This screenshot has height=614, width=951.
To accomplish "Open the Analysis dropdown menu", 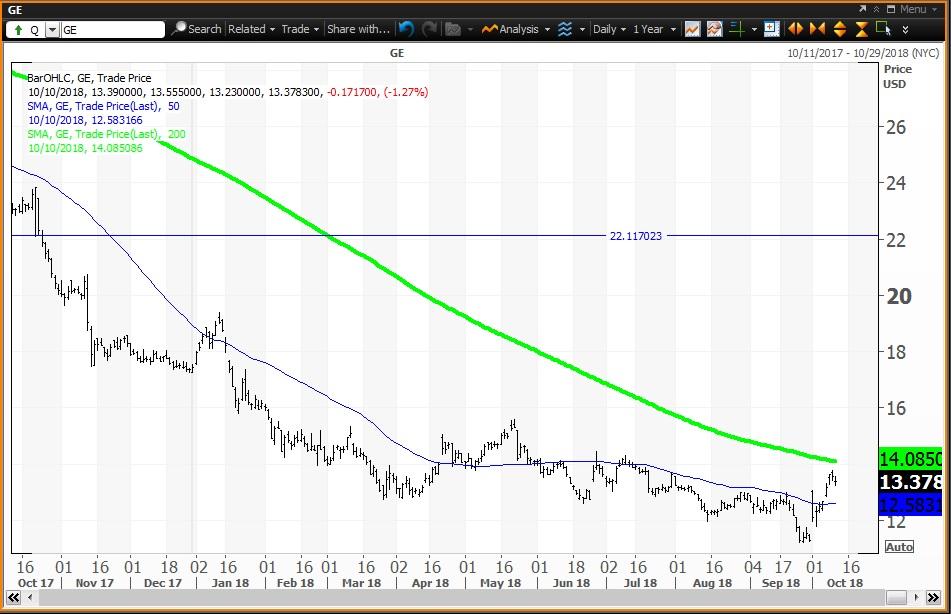I will tap(516, 29).
